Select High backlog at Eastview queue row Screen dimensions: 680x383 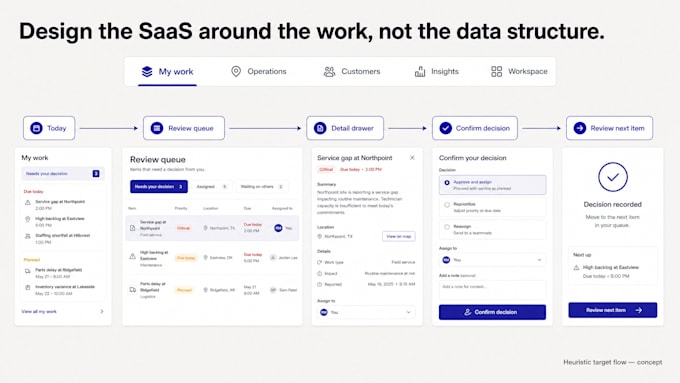pyautogui.click(x=212, y=258)
